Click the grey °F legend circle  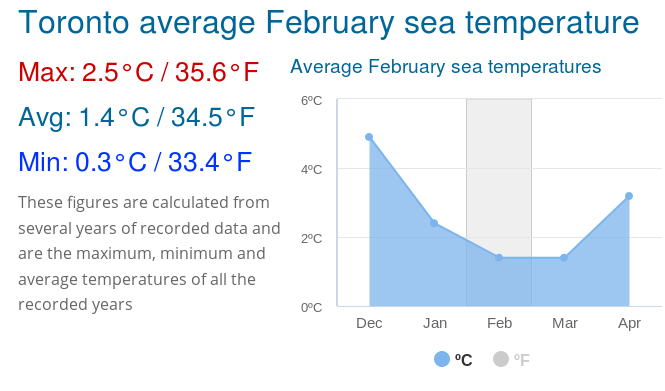[501, 359]
